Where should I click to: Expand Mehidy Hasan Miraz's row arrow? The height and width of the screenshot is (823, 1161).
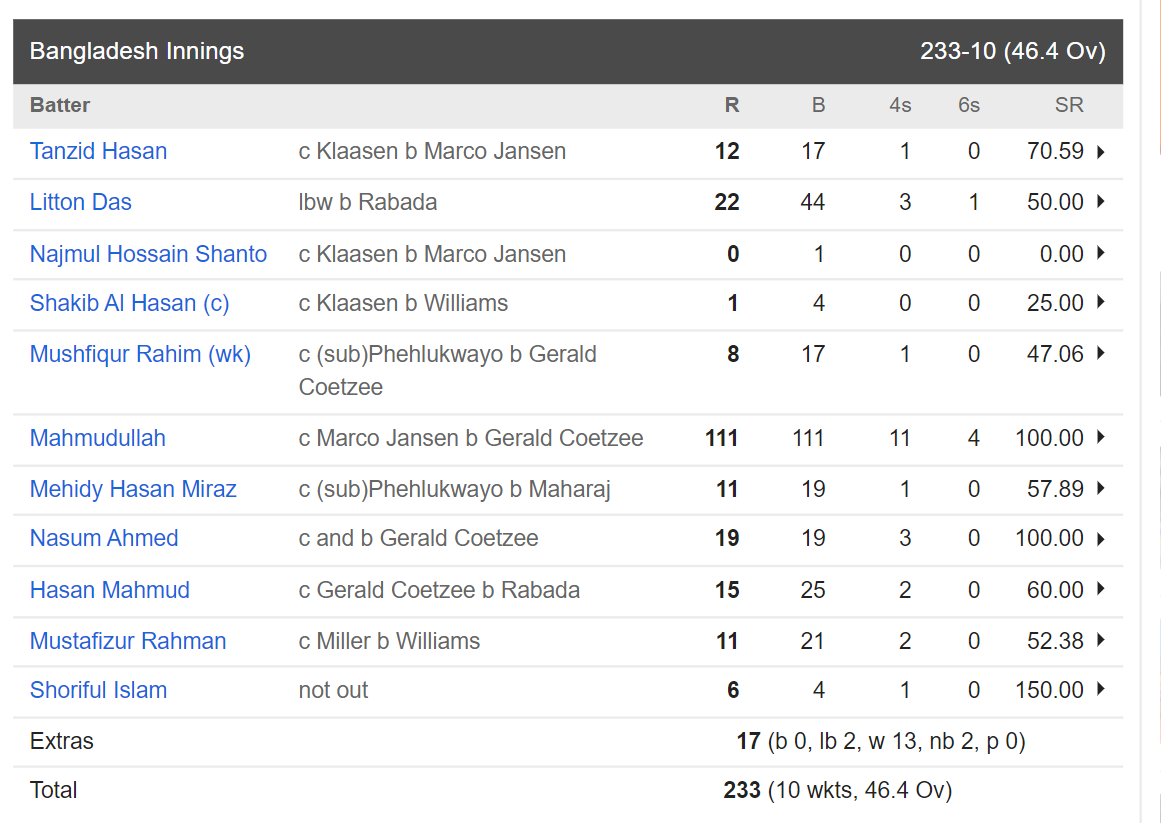click(x=1101, y=488)
